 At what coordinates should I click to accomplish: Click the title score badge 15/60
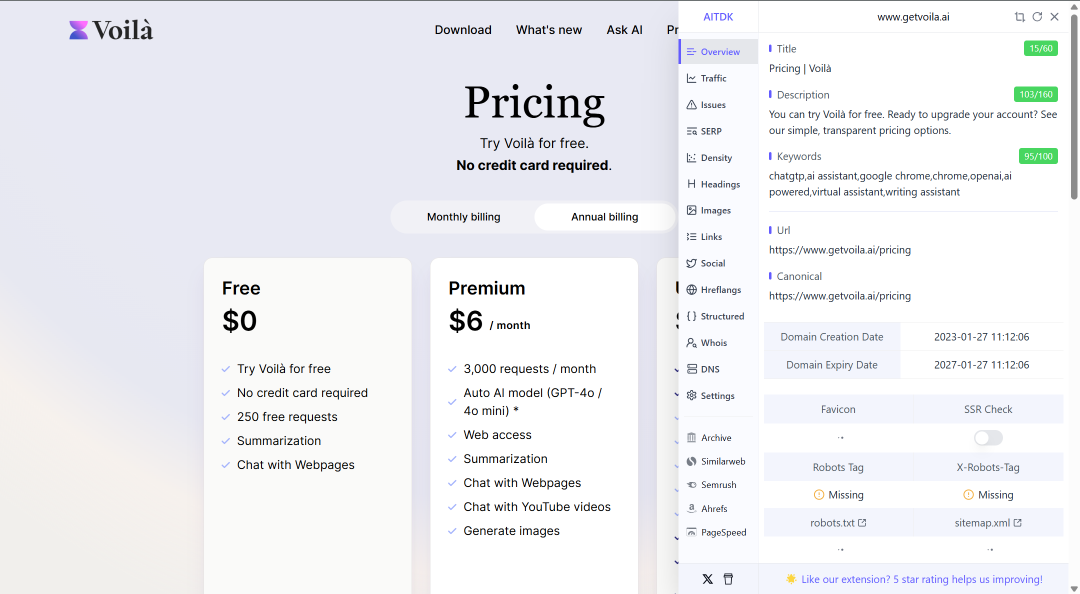point(1041,48)
